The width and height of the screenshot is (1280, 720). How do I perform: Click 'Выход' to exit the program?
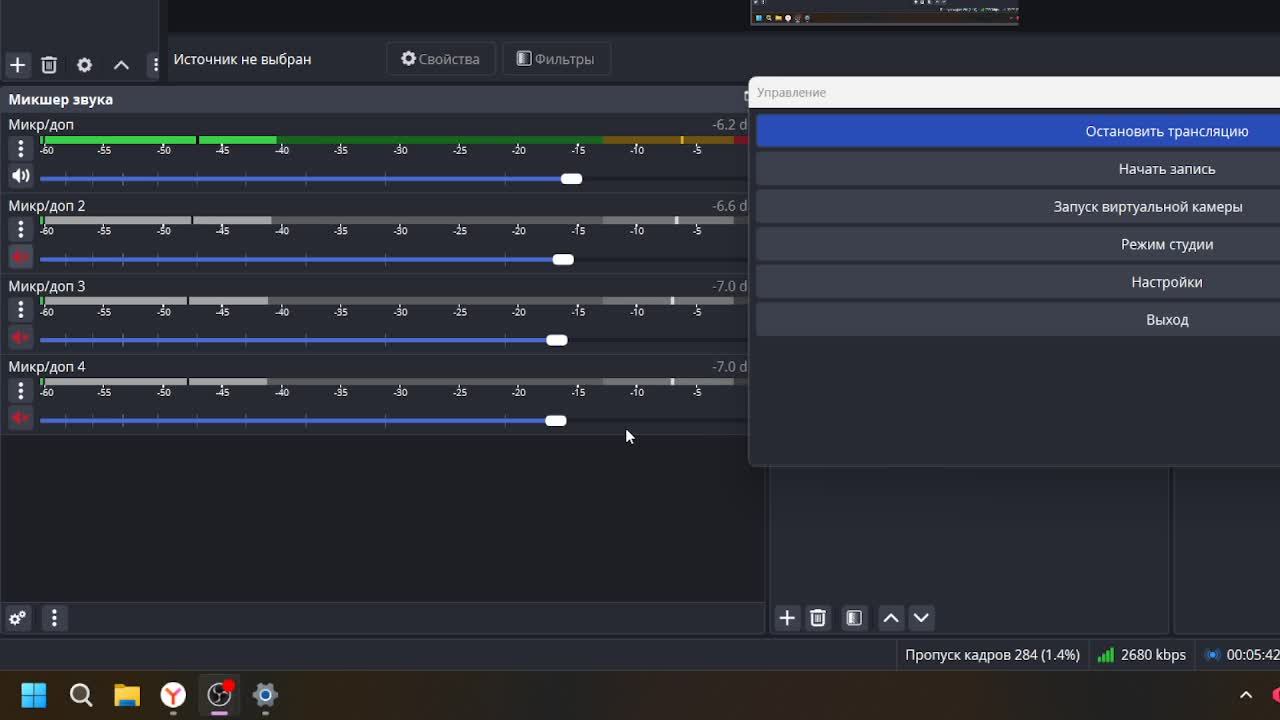1018,320
